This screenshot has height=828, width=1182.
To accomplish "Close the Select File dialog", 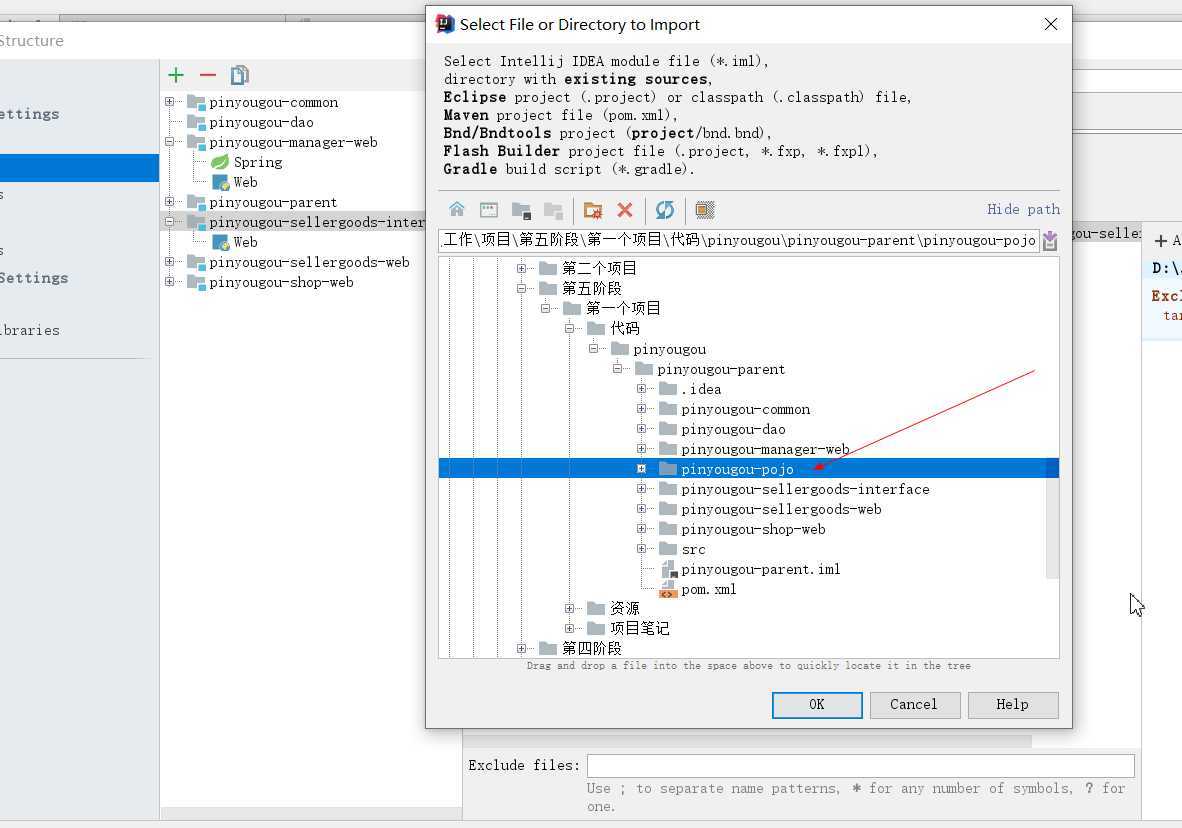I will [x=1051, y=24].
